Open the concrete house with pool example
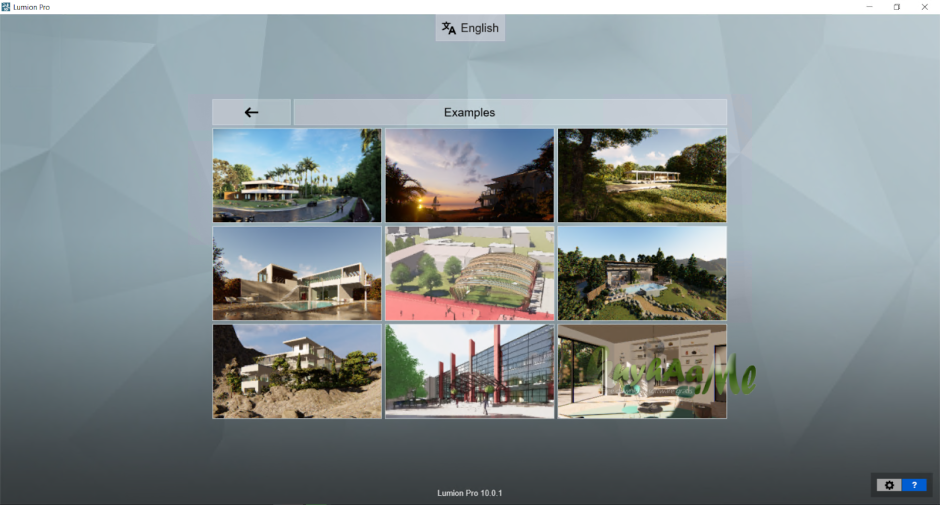 [297, 273]
